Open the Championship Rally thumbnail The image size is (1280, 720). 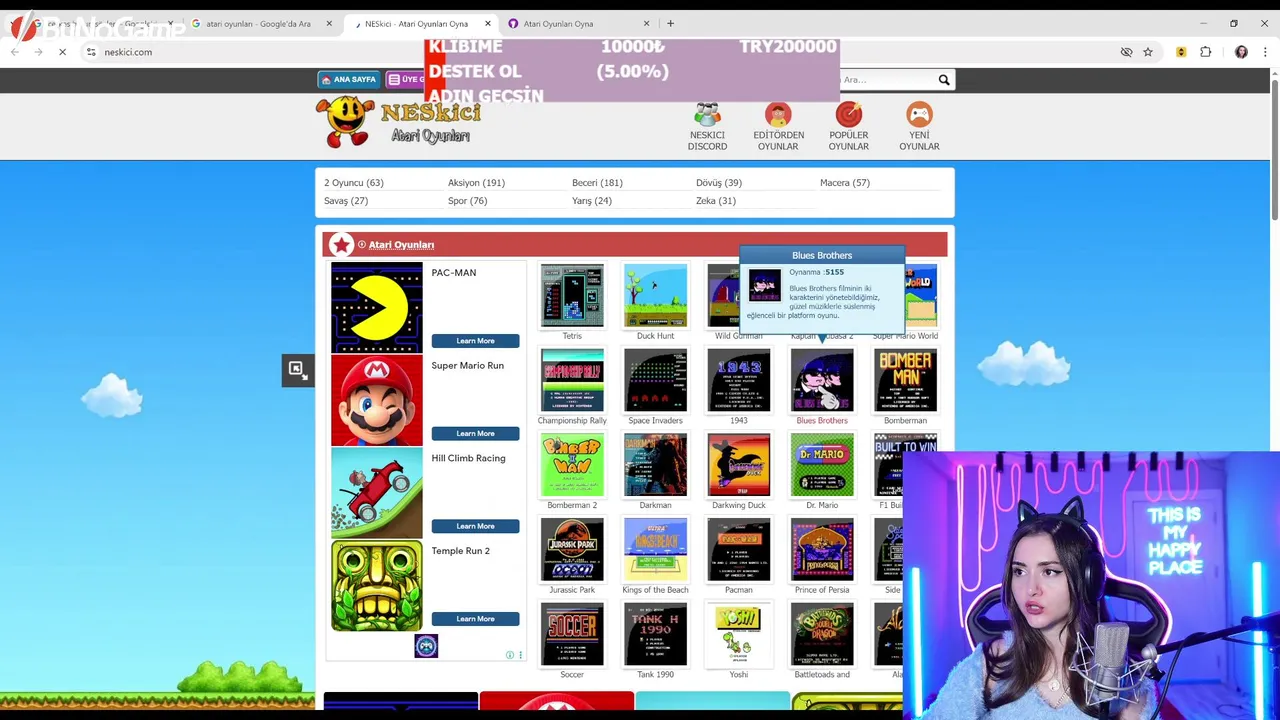[572, 381]
